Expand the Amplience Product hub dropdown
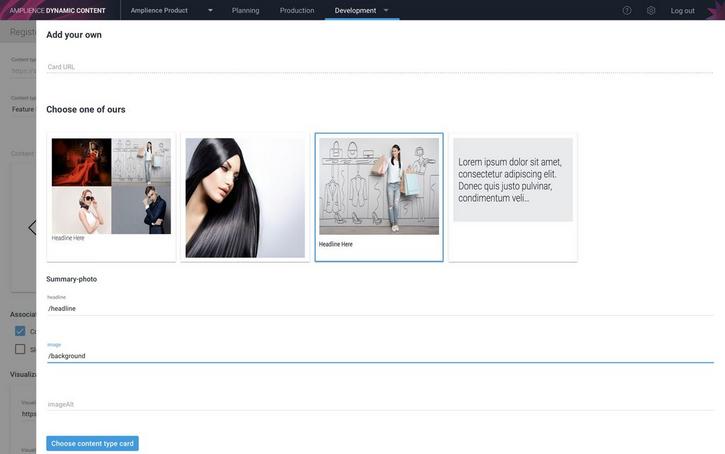This screenshot has height=454, width=725. (210, 10)
